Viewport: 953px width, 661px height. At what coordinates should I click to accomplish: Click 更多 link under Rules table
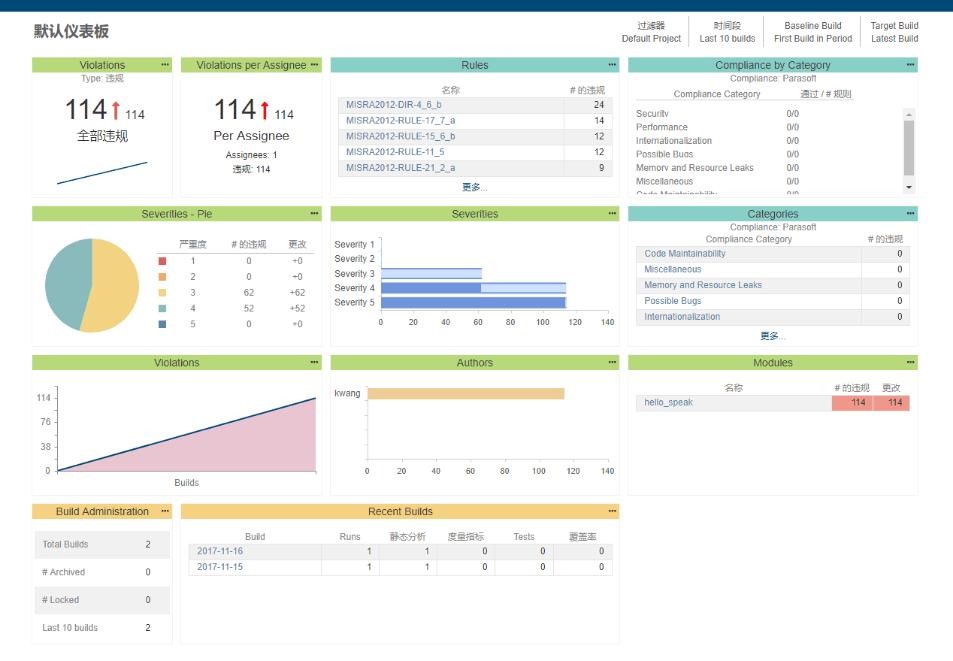click(474, 187)
